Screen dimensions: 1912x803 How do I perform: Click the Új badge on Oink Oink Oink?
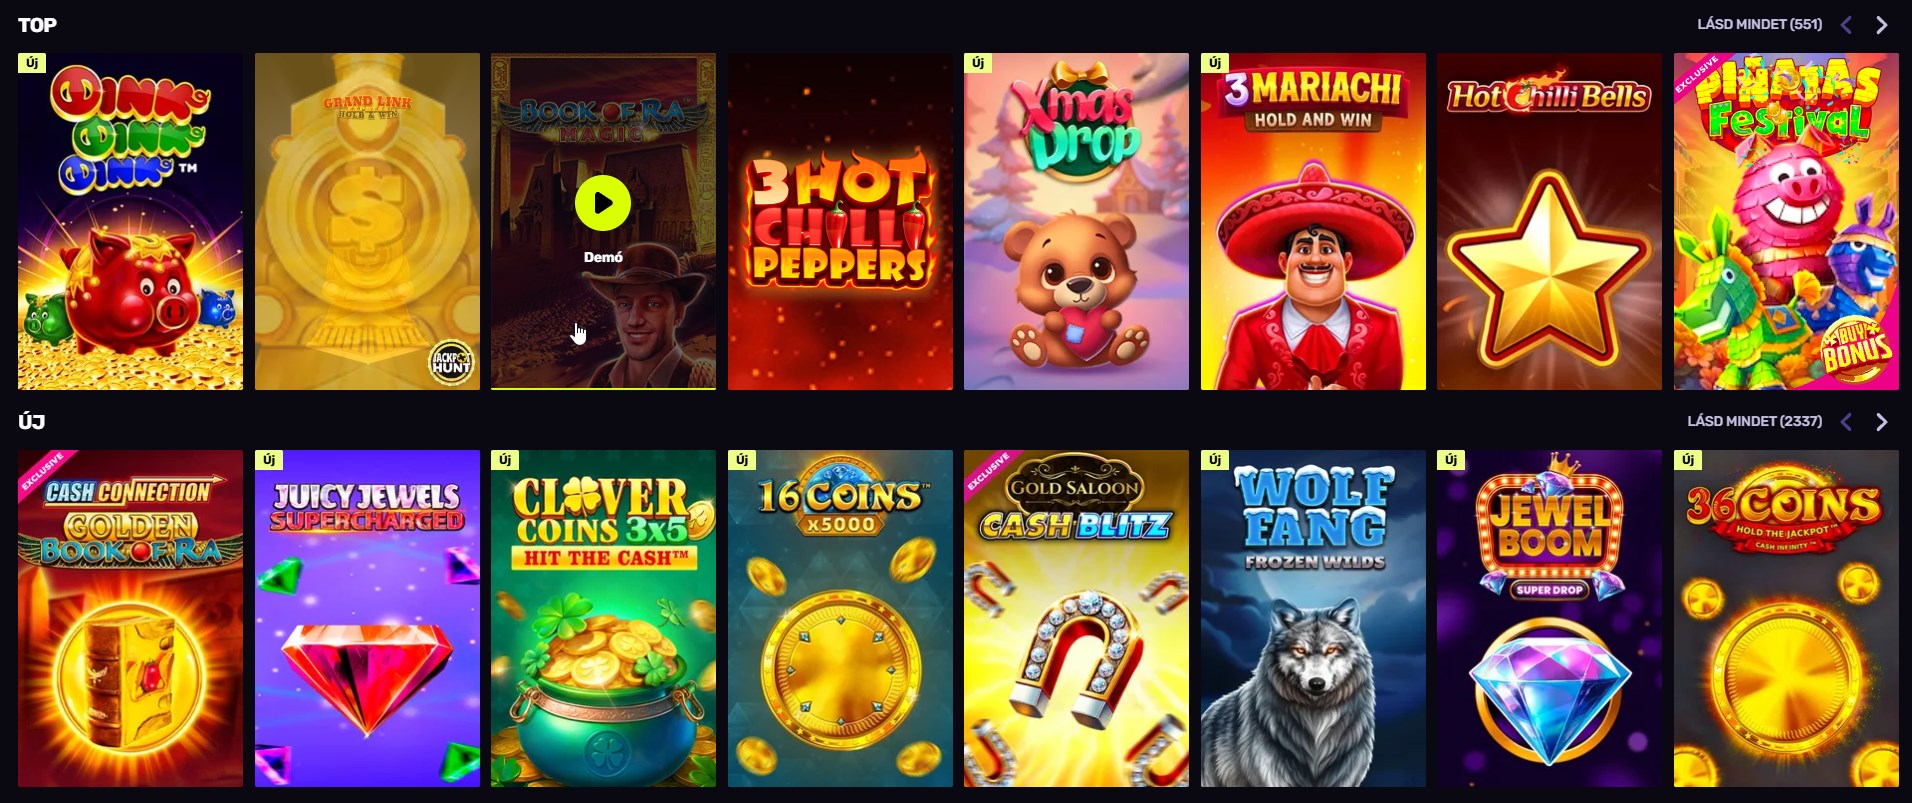coord(32,63)
